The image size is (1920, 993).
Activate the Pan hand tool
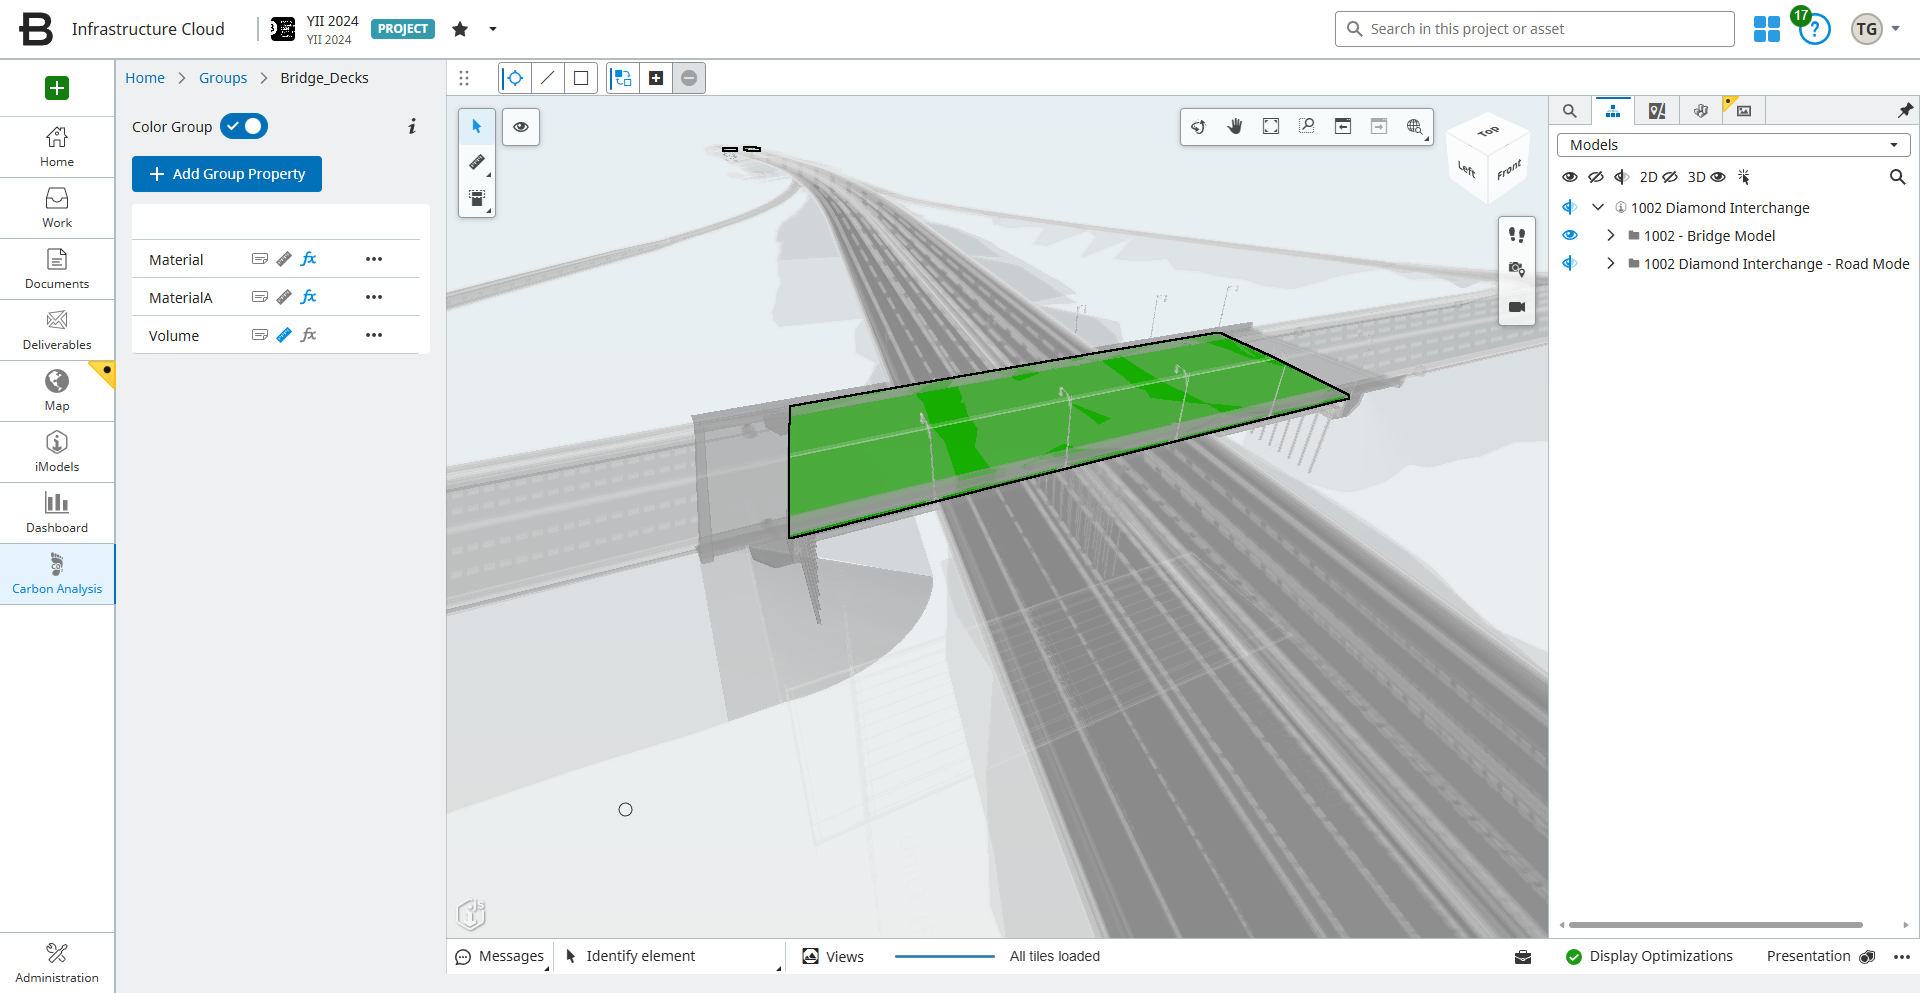pos(1235,126)
